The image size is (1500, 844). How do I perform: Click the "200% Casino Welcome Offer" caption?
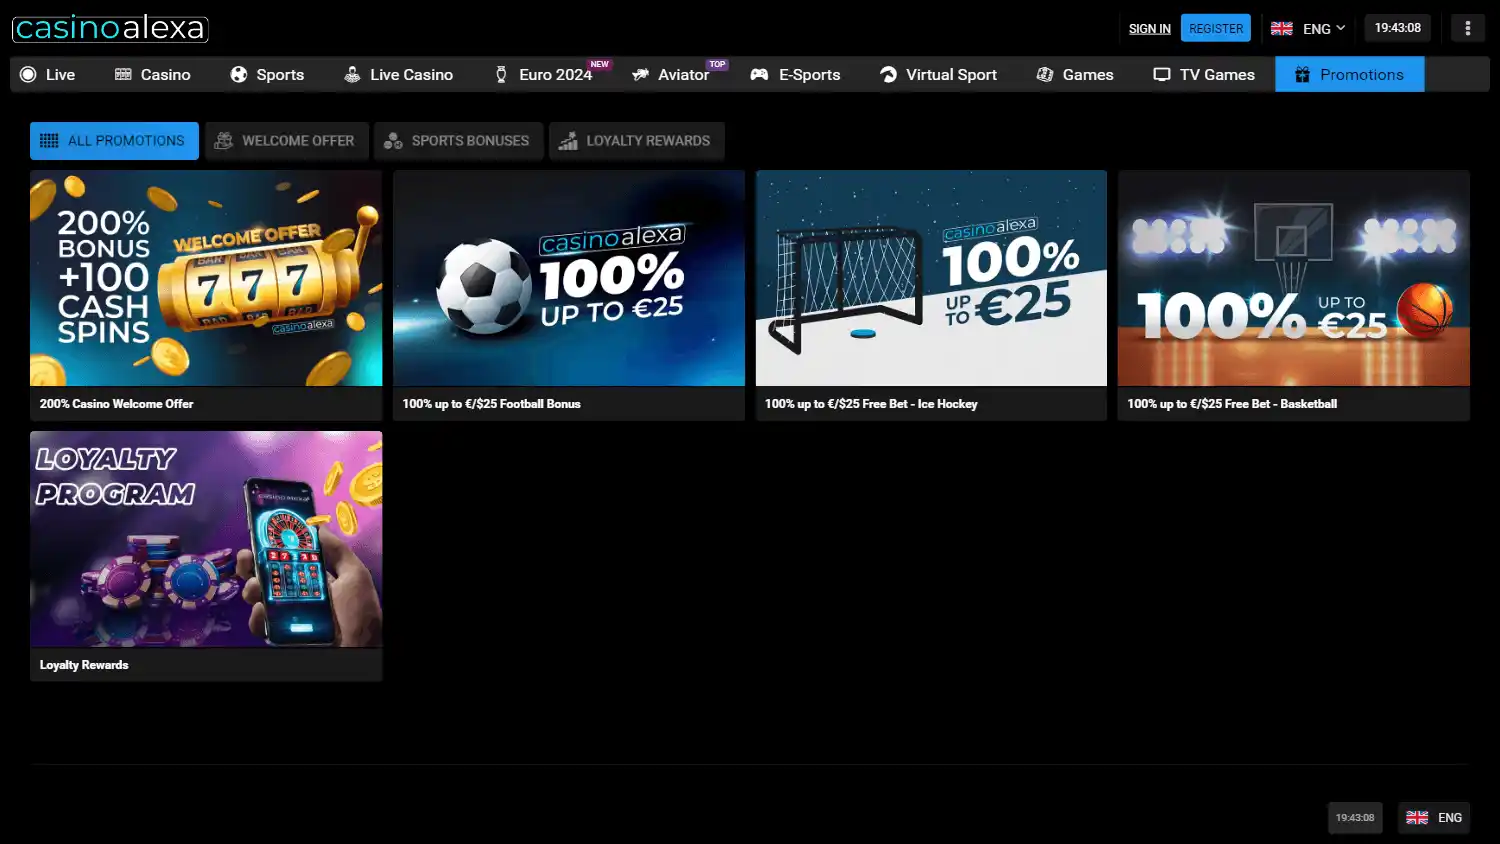coord(116,404)
